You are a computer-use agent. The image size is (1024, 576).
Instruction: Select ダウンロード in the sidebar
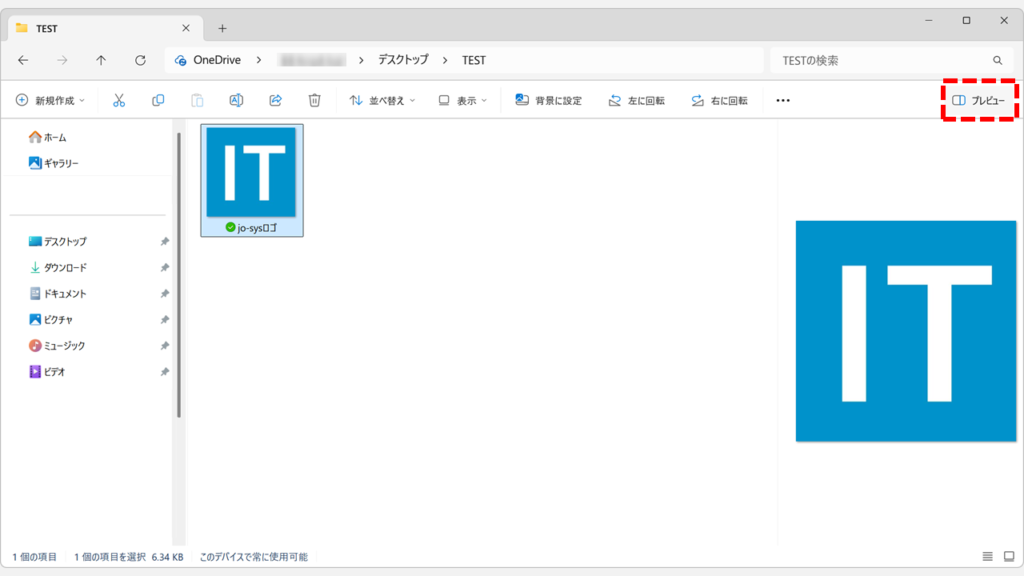[65, 268]
